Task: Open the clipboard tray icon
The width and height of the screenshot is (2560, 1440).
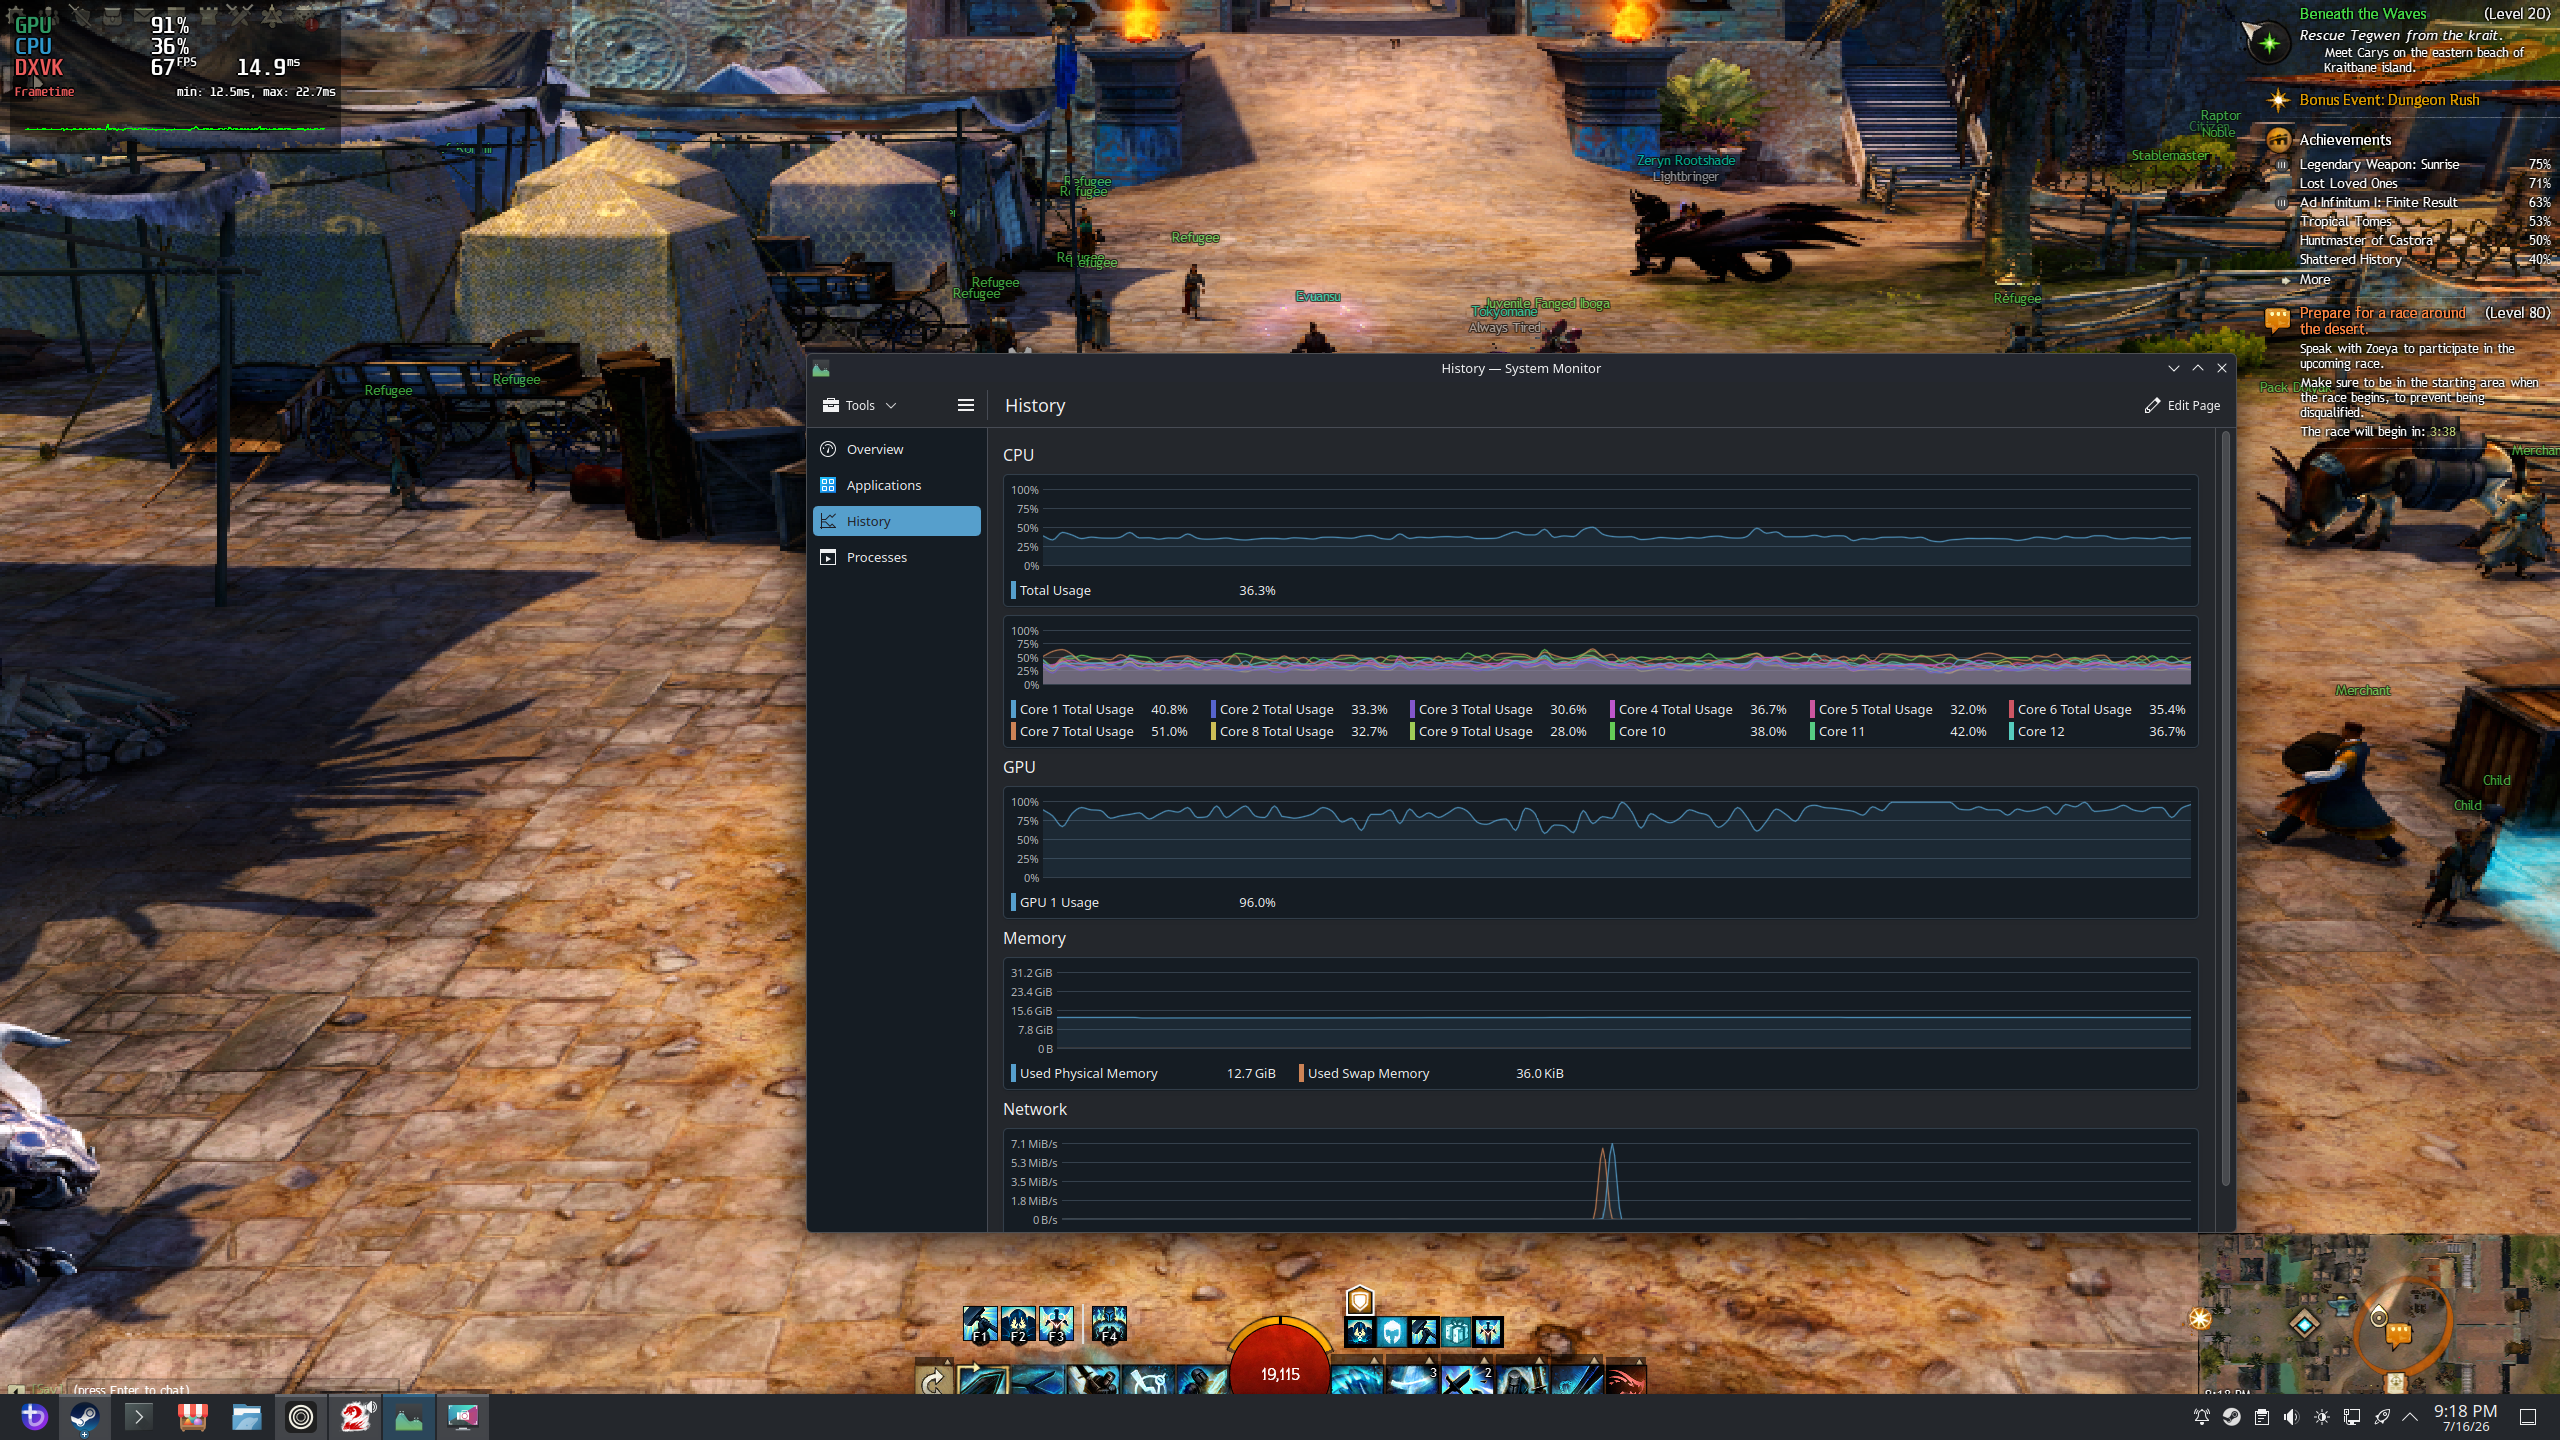Action: [2261, 1416]
